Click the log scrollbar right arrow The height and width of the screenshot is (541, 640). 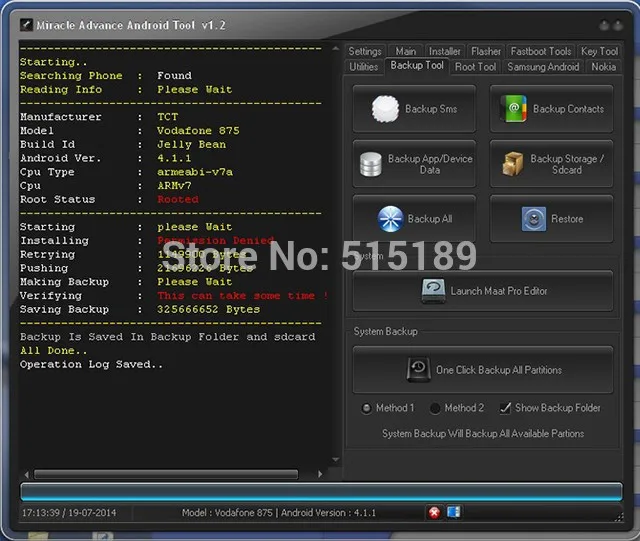pos(320,474)
